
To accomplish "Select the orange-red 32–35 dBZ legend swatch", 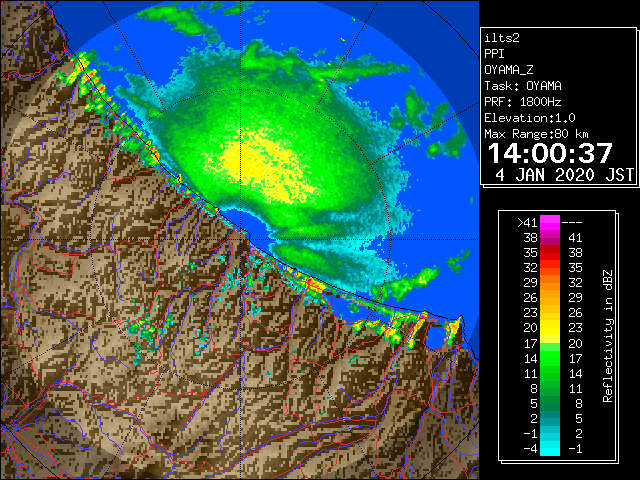I will 550,268.
